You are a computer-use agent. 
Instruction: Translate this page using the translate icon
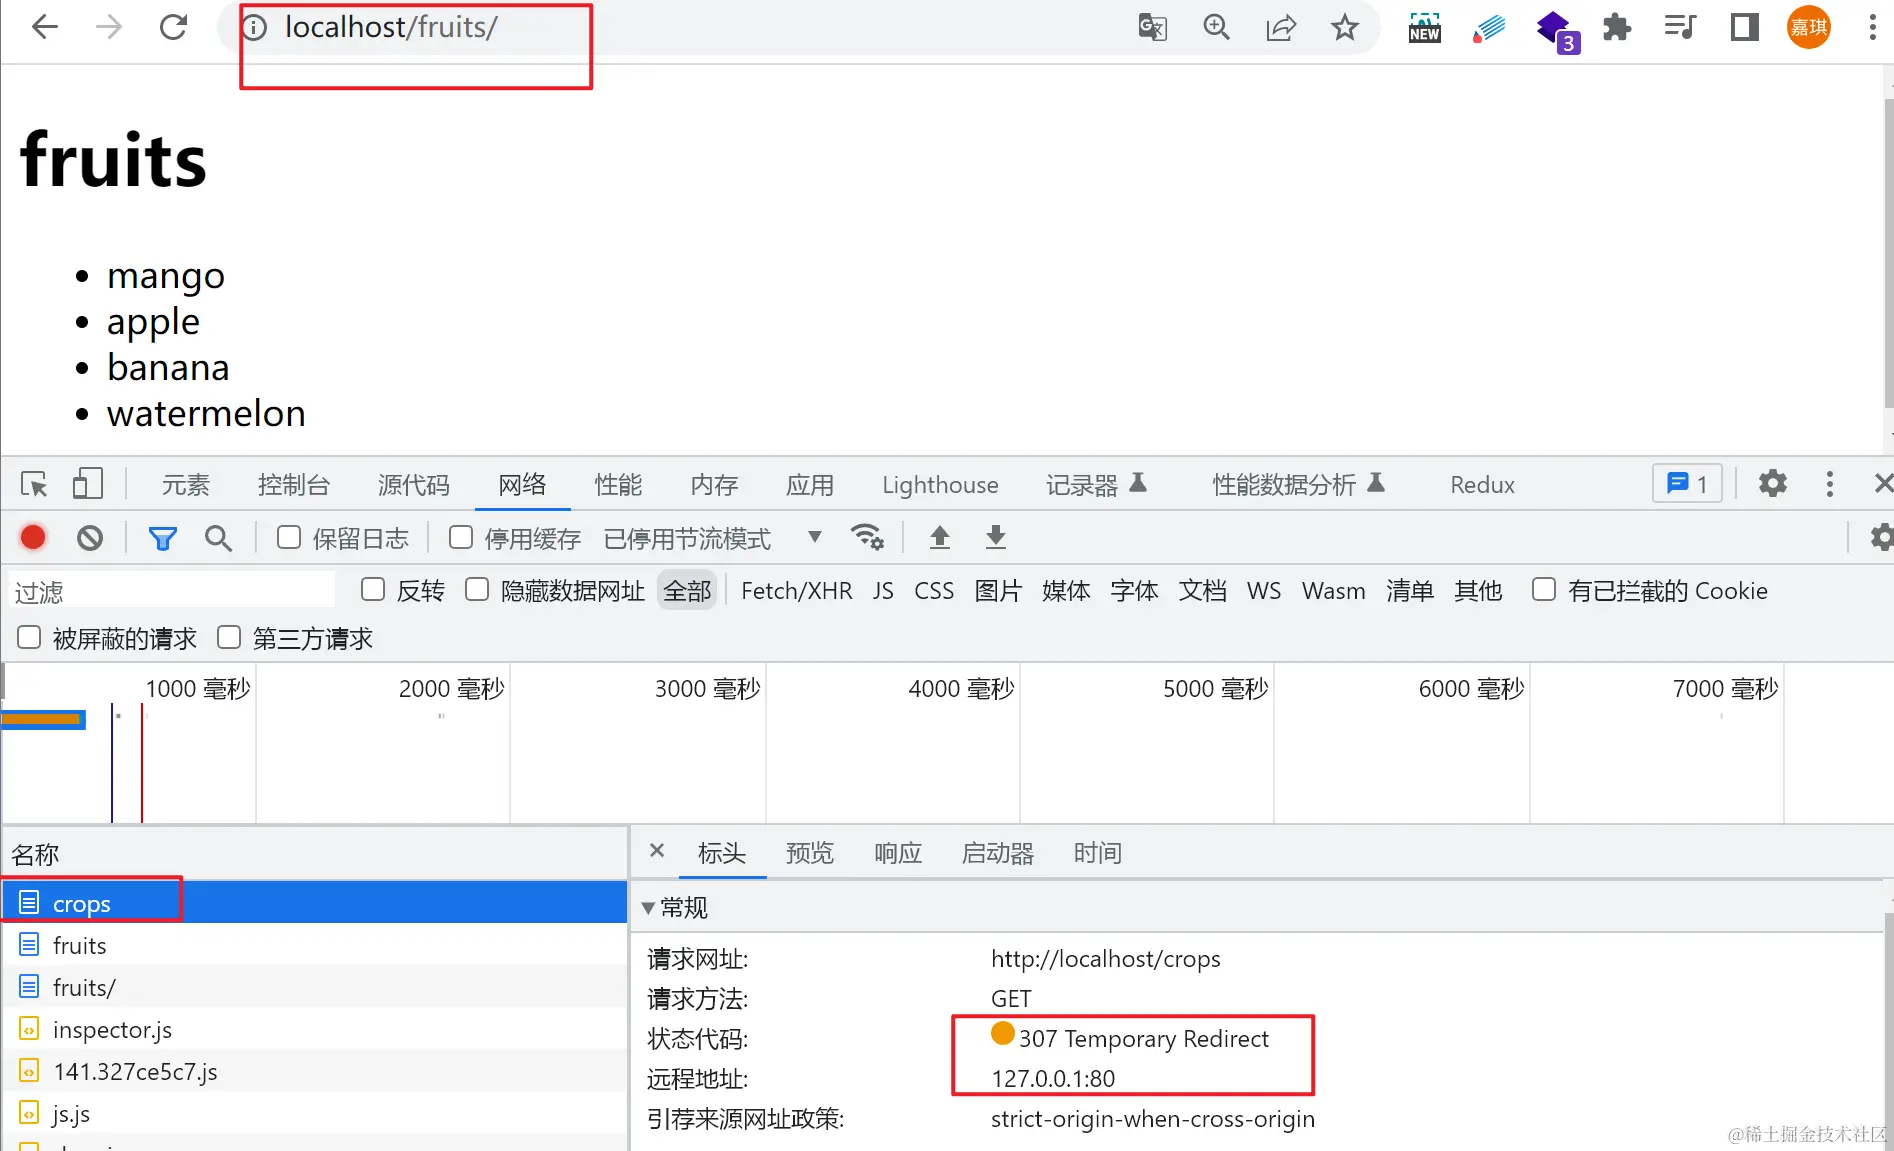pyautogui.click(x=1152, y=27)
